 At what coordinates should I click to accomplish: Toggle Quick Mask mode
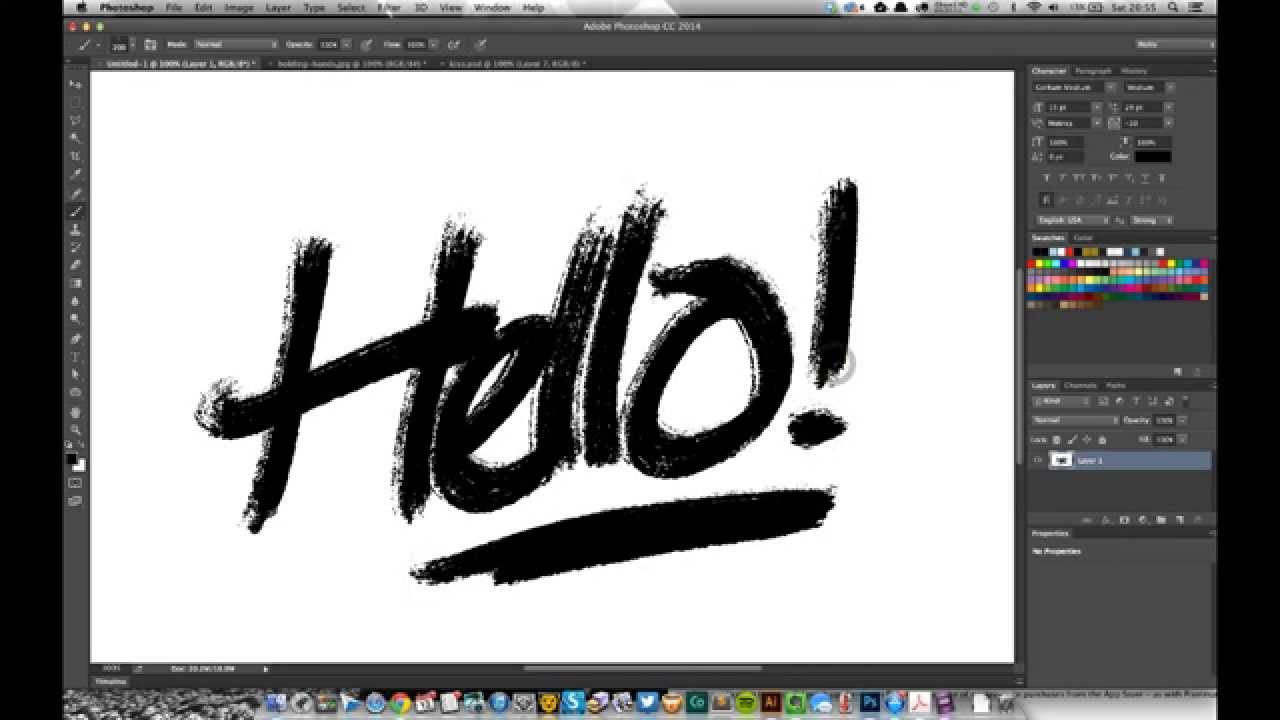click(x=75, y=483)
